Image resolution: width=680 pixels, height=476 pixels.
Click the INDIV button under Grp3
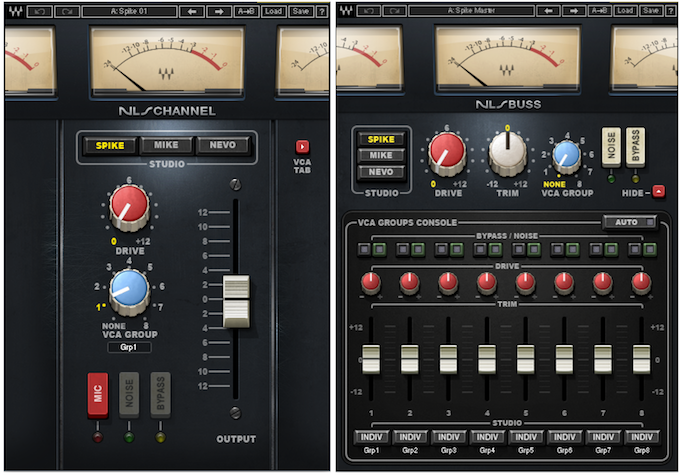pyautogui.click(x=448, y=437)
